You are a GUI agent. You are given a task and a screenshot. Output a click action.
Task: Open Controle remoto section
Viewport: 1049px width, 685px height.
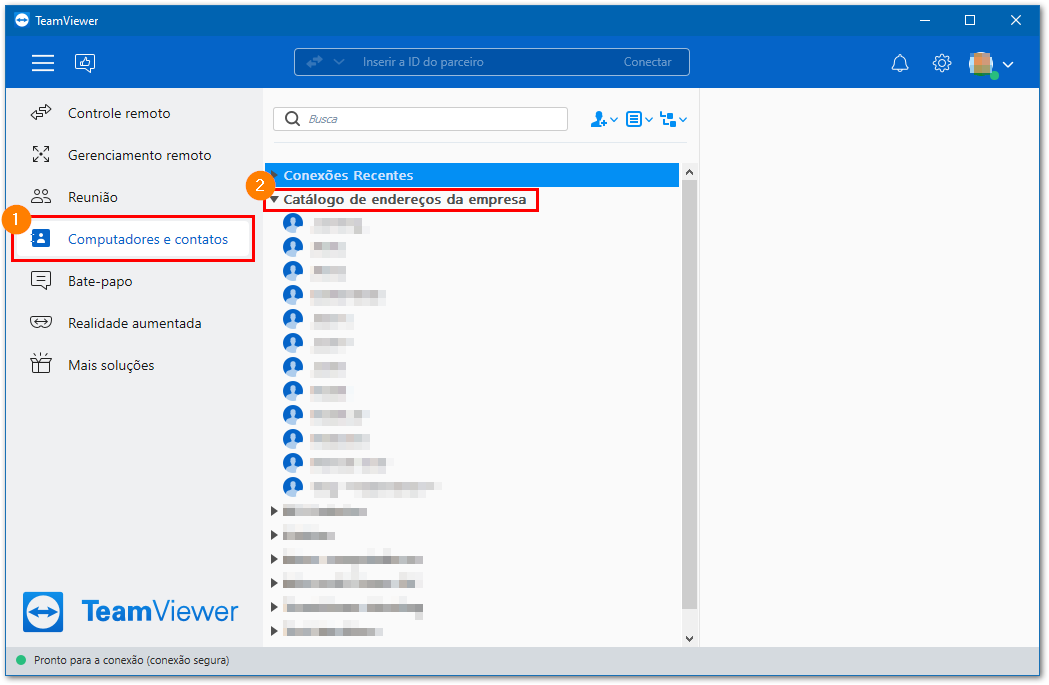[134, 113]
